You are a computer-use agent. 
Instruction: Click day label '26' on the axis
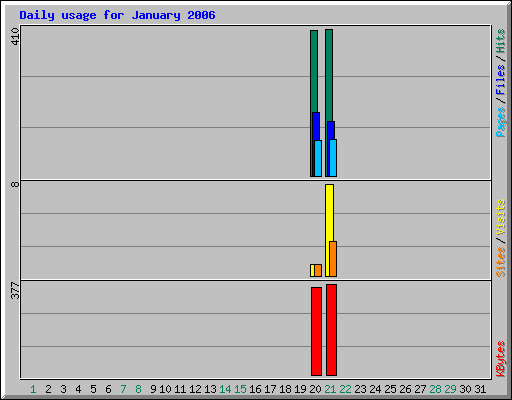(405, 389)
